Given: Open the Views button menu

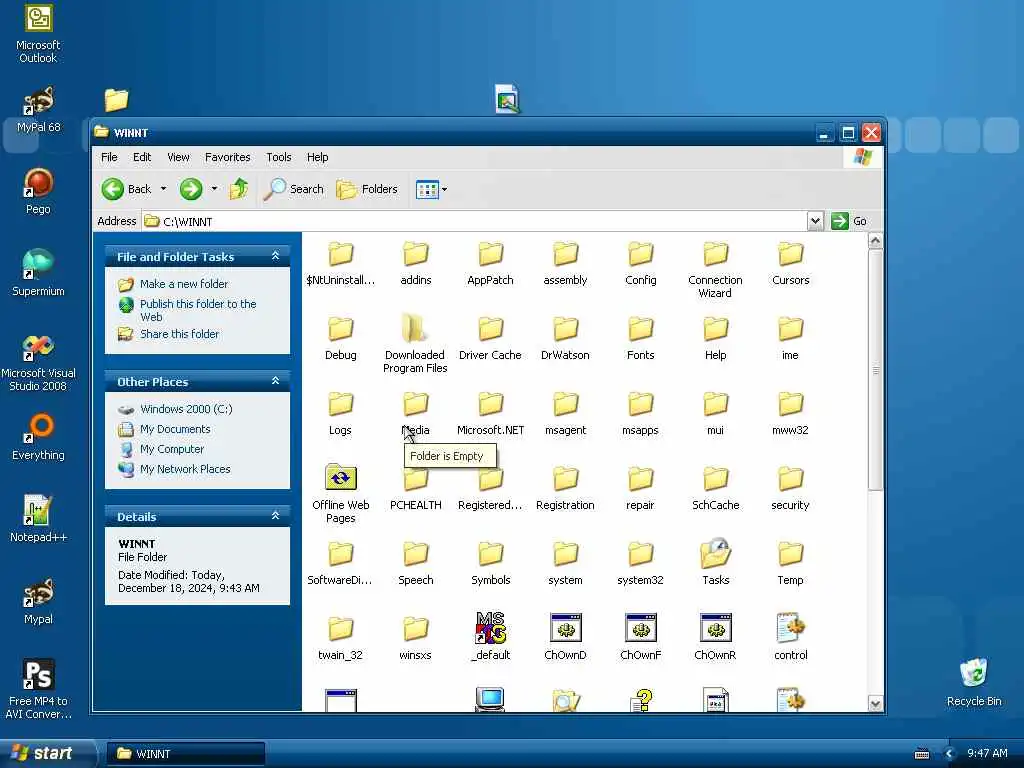Looking at the screenshot, I should pos(432,189).
